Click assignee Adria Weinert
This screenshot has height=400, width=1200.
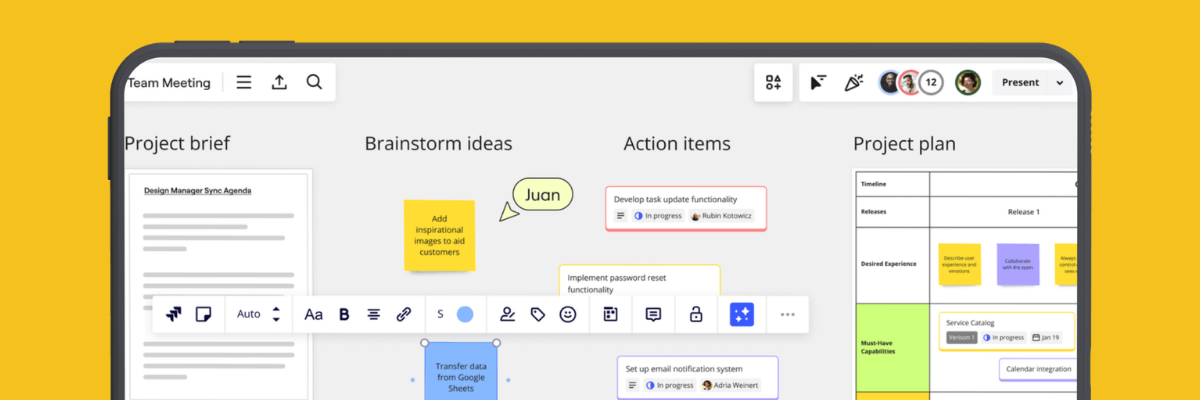730,385
